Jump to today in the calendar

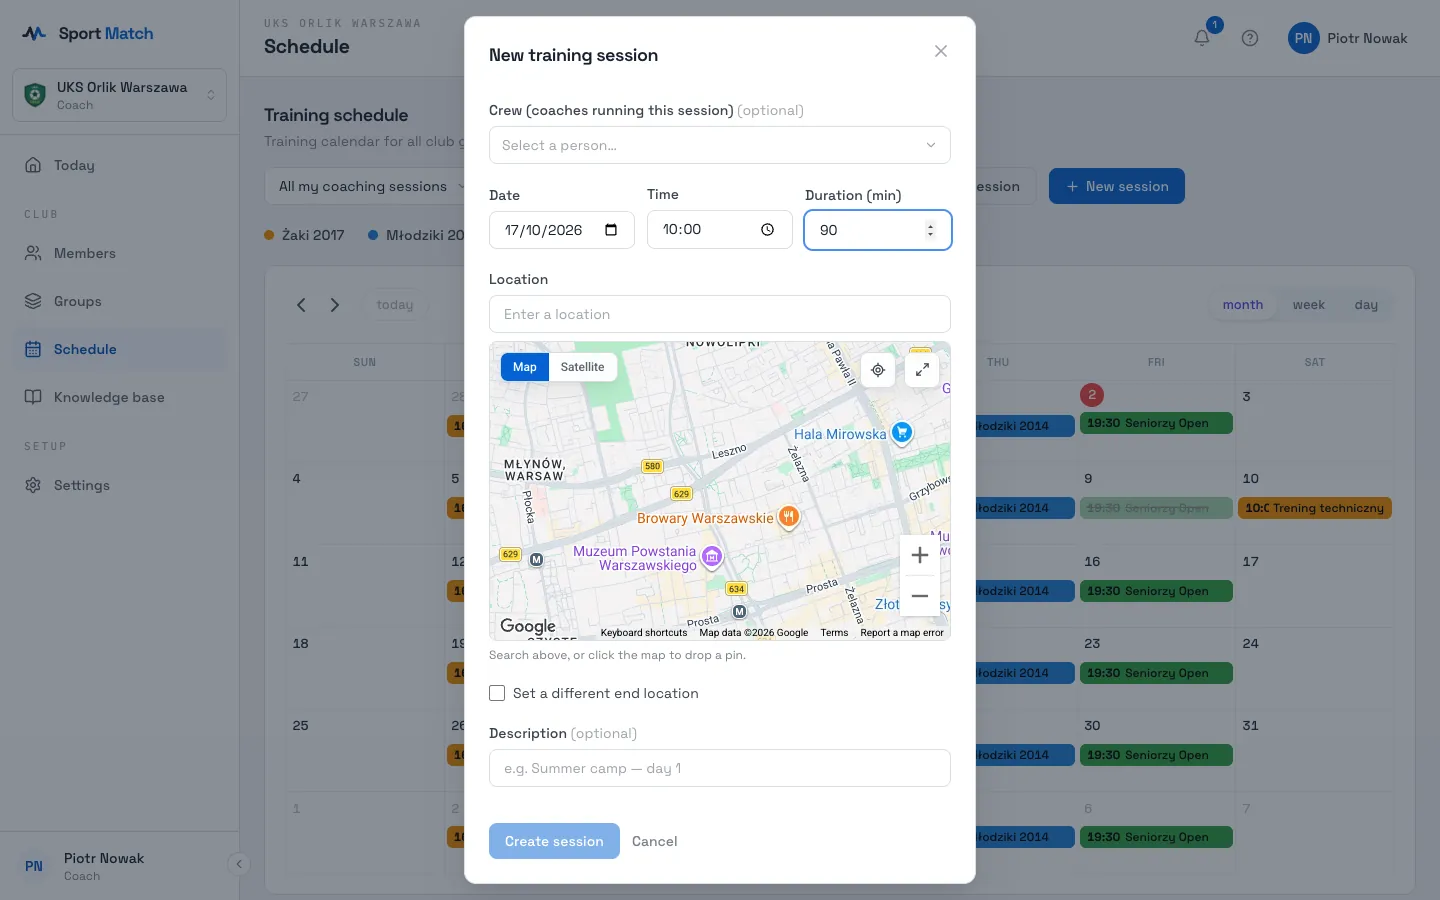(395, 305)
